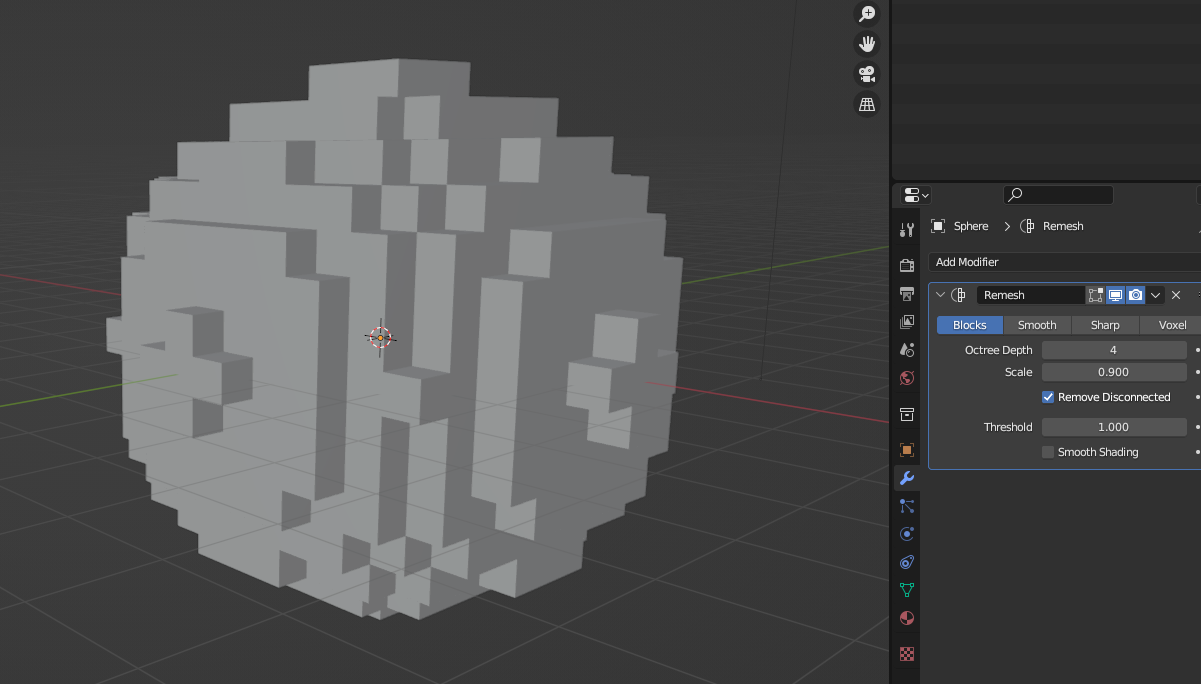Image resolution: width=1201 pixels, height=684 pixels.
Task: Switch to the Render Properties camera tab
Action: point(905,265)
